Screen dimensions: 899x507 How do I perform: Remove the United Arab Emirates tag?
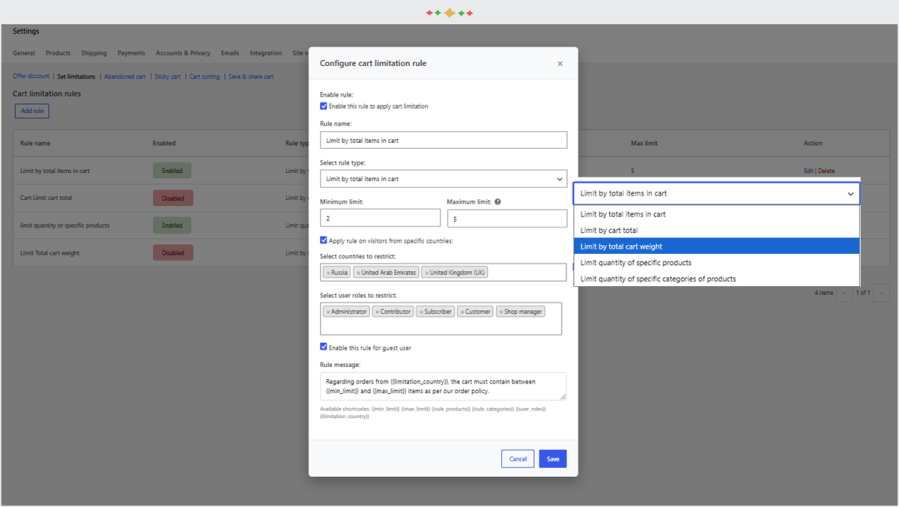[x=358, y=273]
